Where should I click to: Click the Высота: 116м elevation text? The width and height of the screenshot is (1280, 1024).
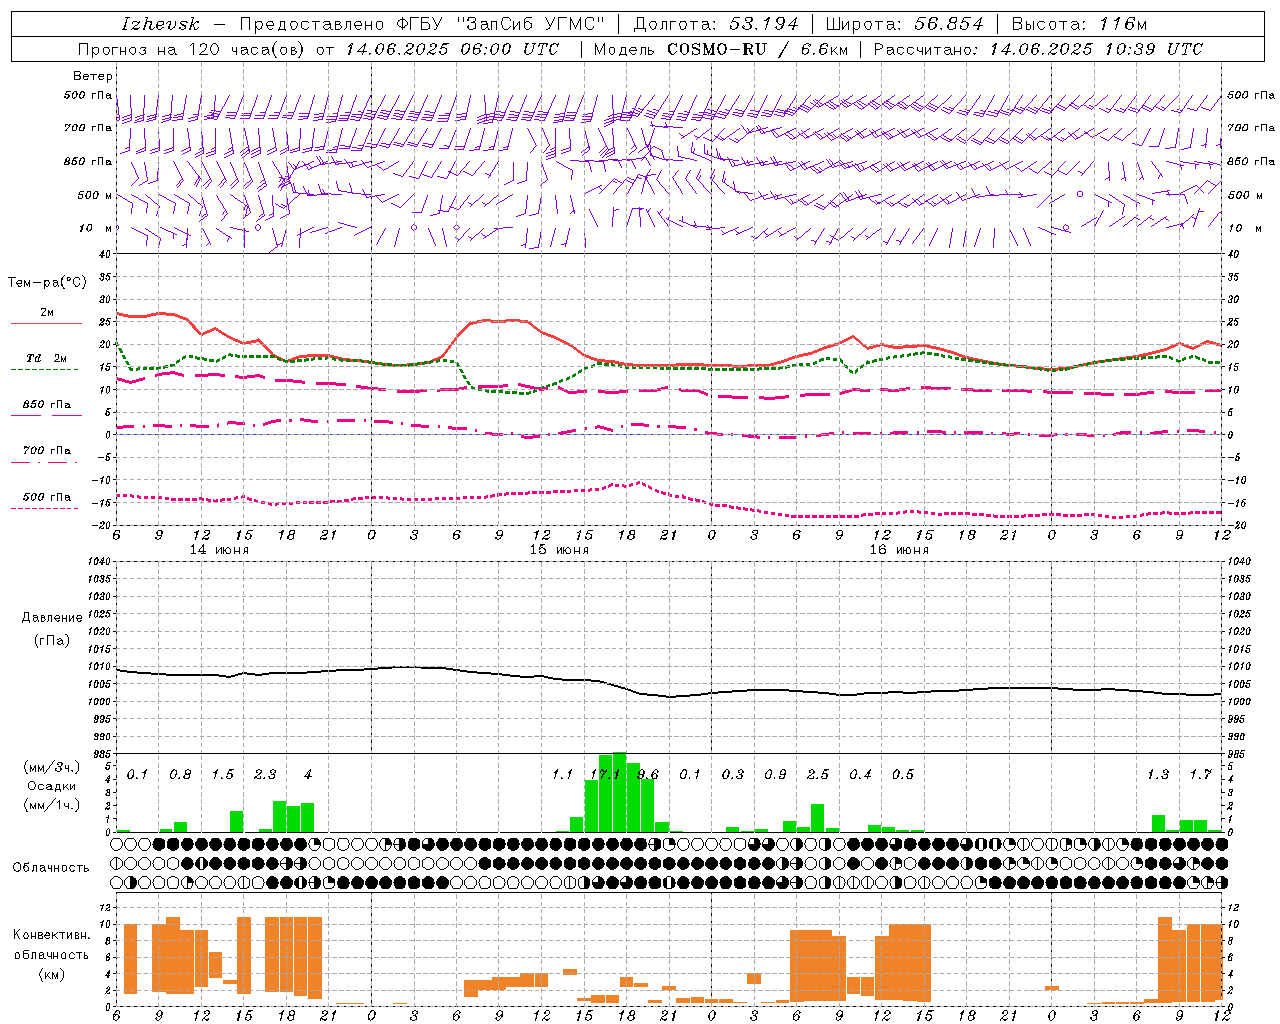click(x=1079, y=24)
